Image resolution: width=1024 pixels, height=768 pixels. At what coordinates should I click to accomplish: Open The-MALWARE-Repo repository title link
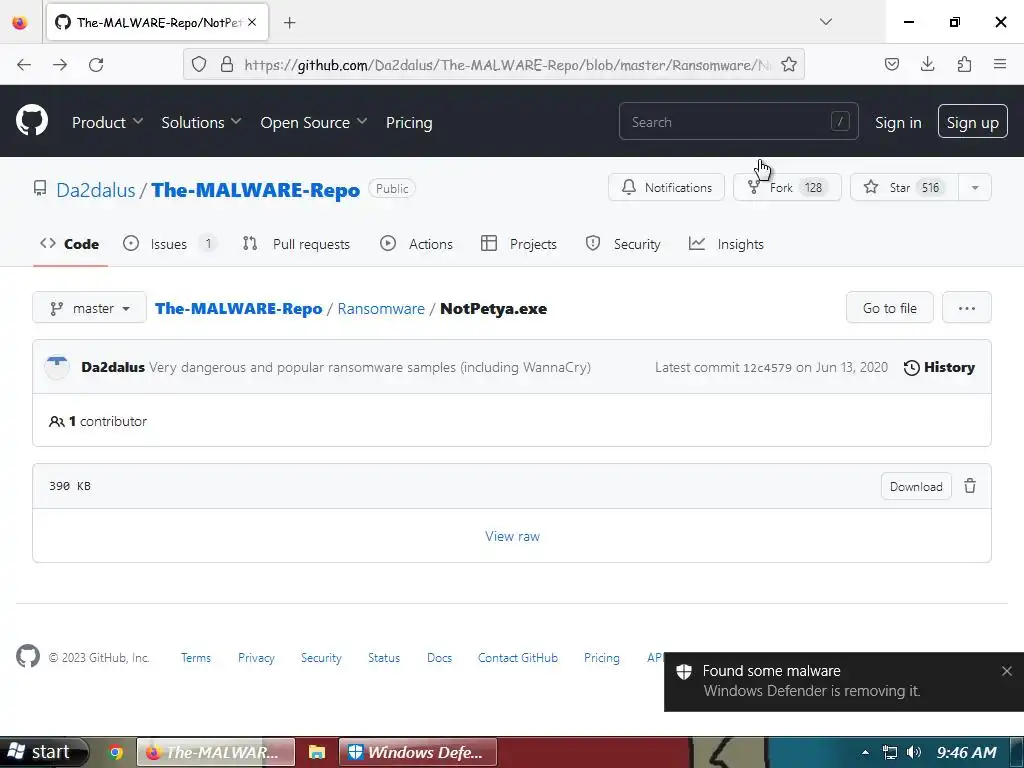[255, 190]
